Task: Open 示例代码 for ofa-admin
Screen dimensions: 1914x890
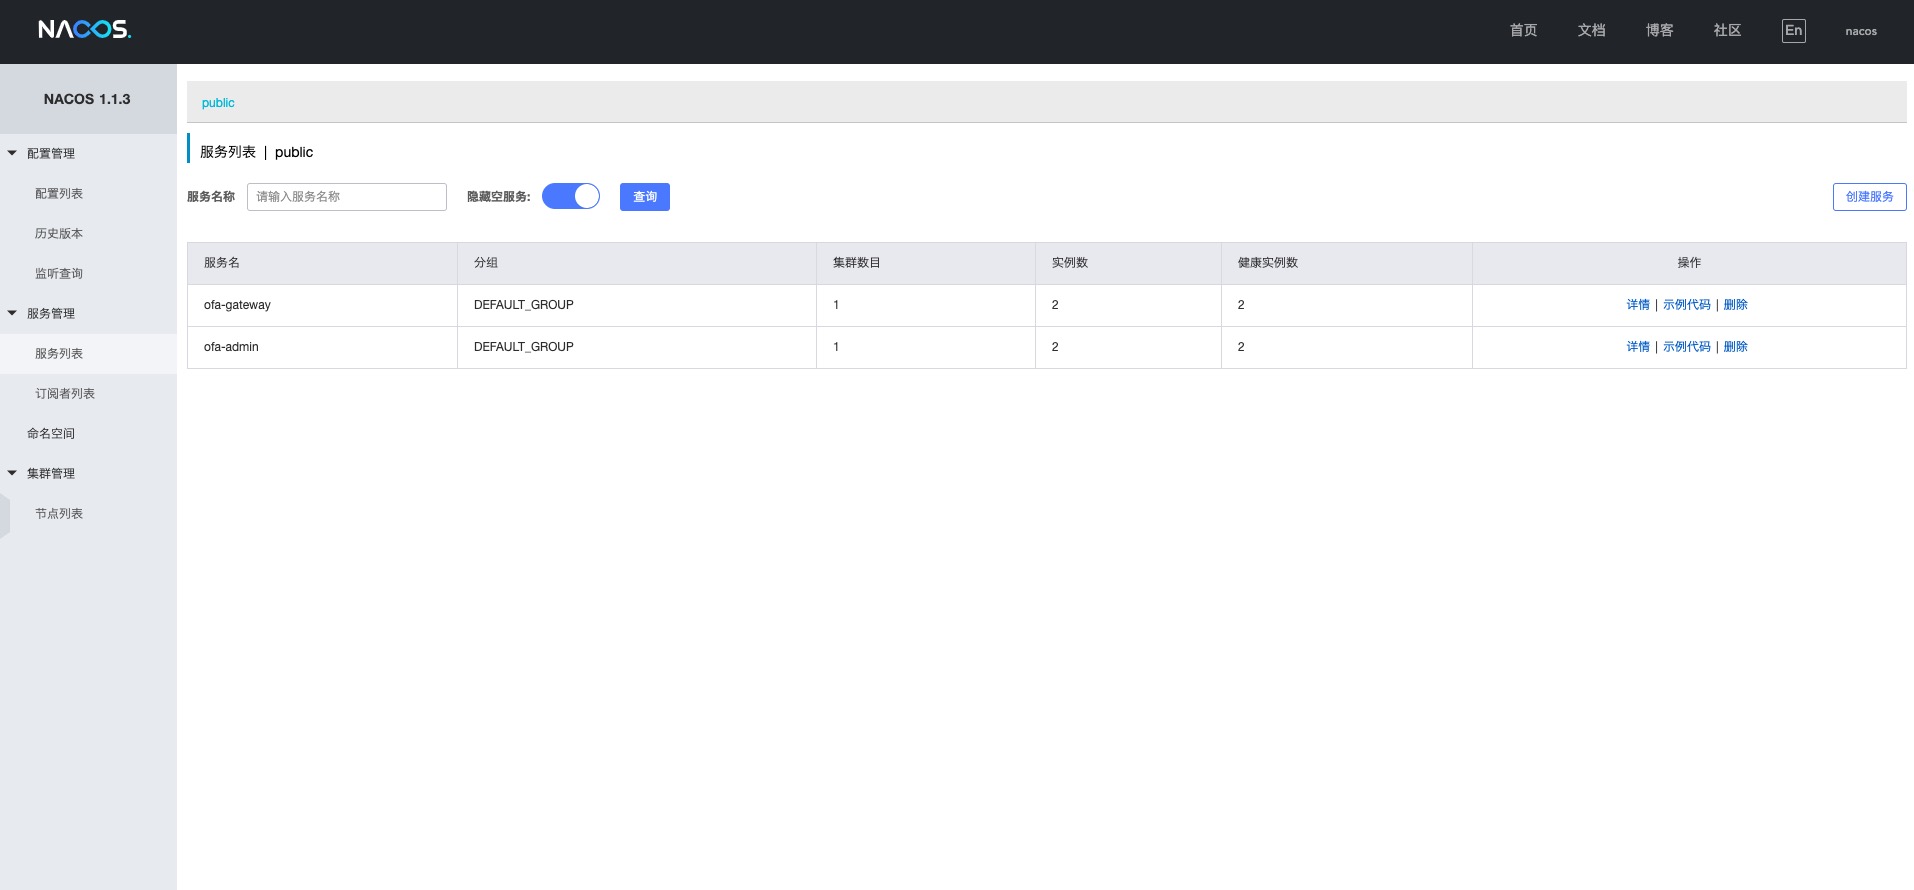Action: 1687,347
